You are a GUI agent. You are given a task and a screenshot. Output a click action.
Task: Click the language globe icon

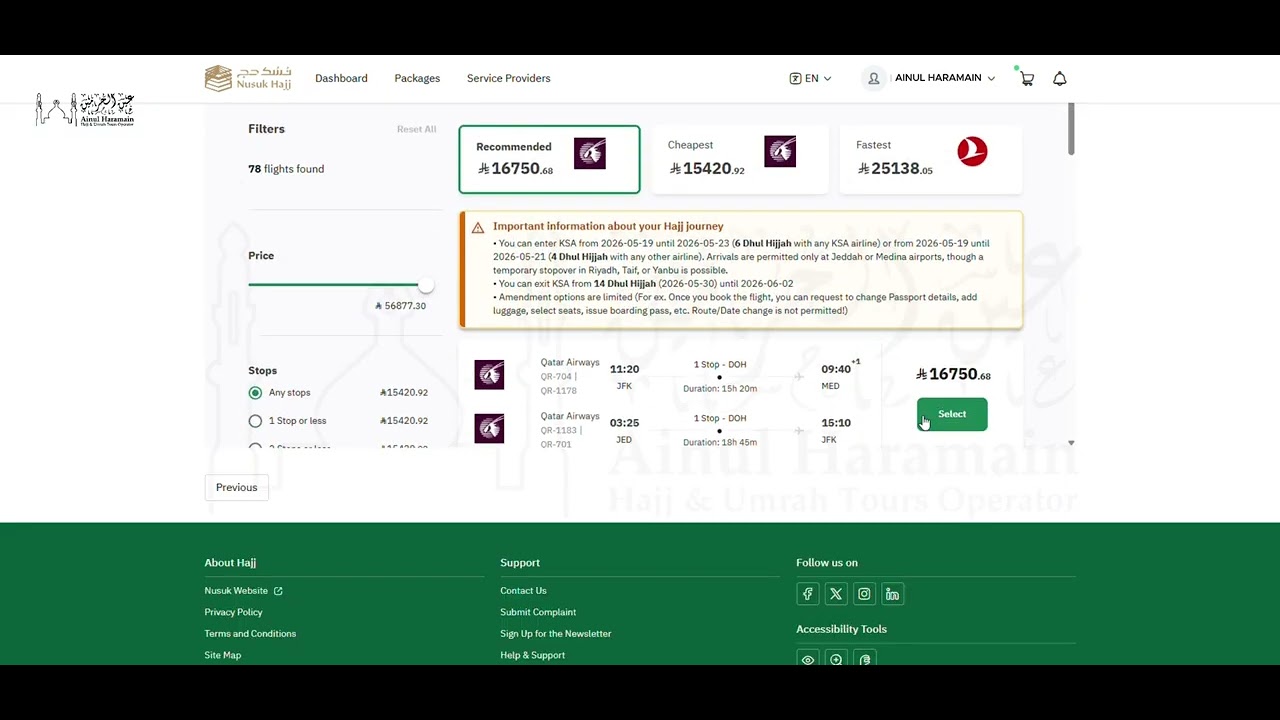(795, 78)
